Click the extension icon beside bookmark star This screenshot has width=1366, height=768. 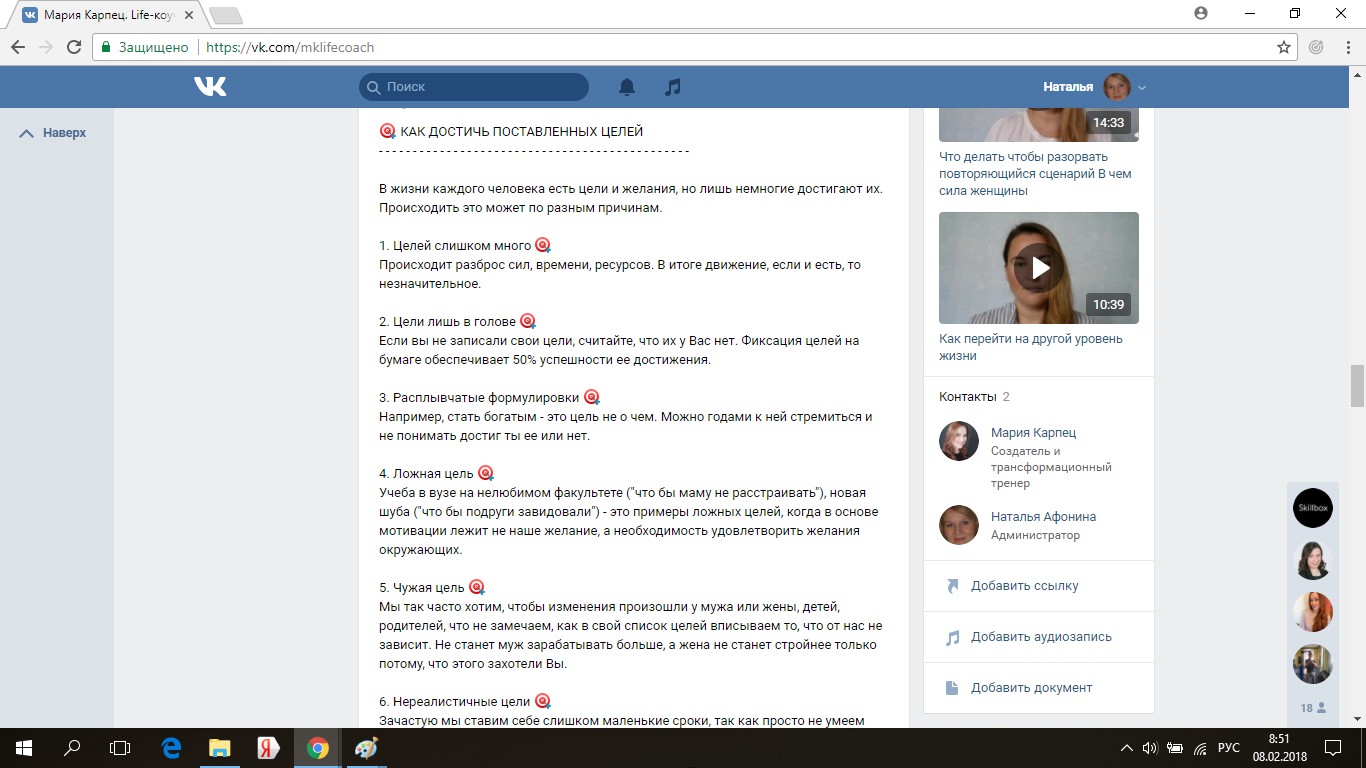pos(1316,47)
